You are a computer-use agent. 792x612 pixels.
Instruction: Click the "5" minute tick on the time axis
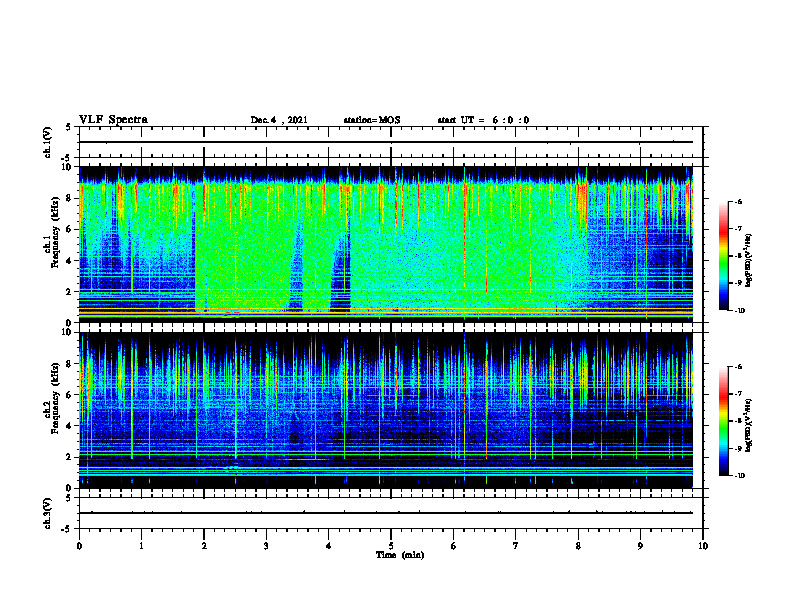pos(391,546)
